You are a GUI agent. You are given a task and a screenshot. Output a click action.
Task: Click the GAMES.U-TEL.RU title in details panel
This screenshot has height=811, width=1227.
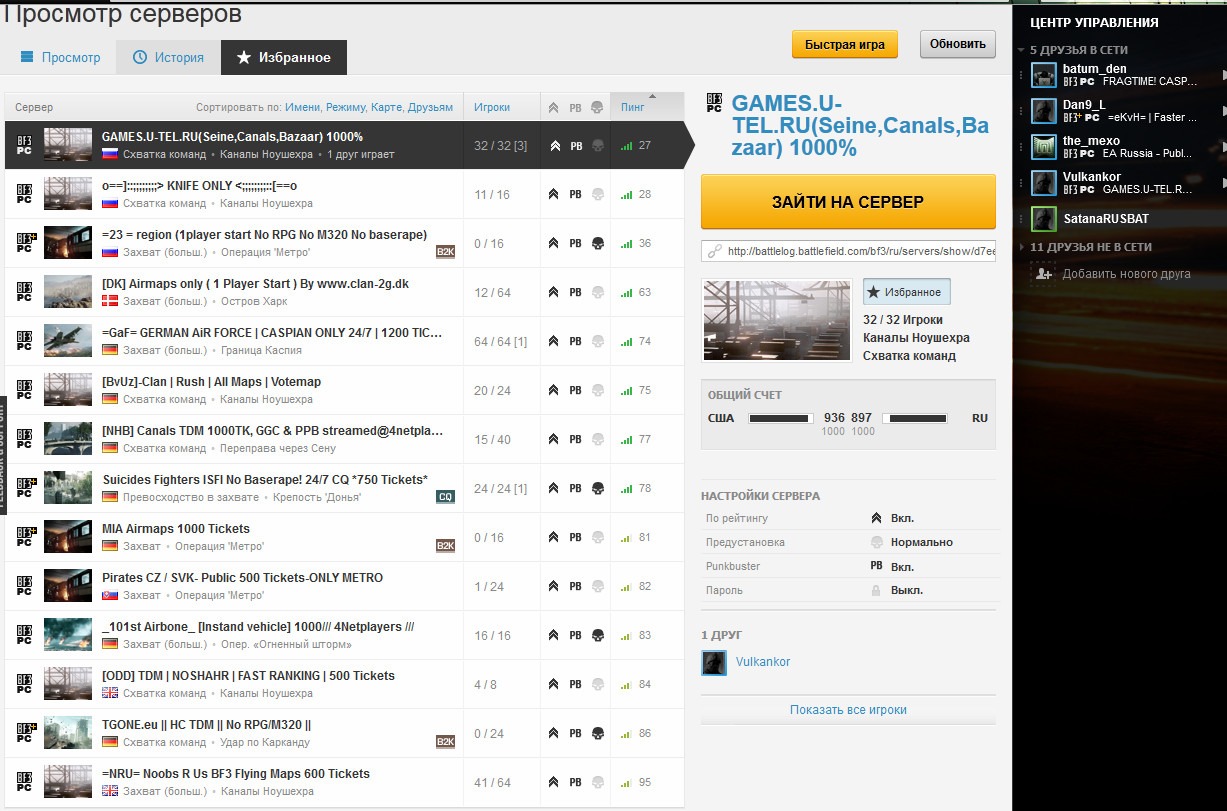860,125
